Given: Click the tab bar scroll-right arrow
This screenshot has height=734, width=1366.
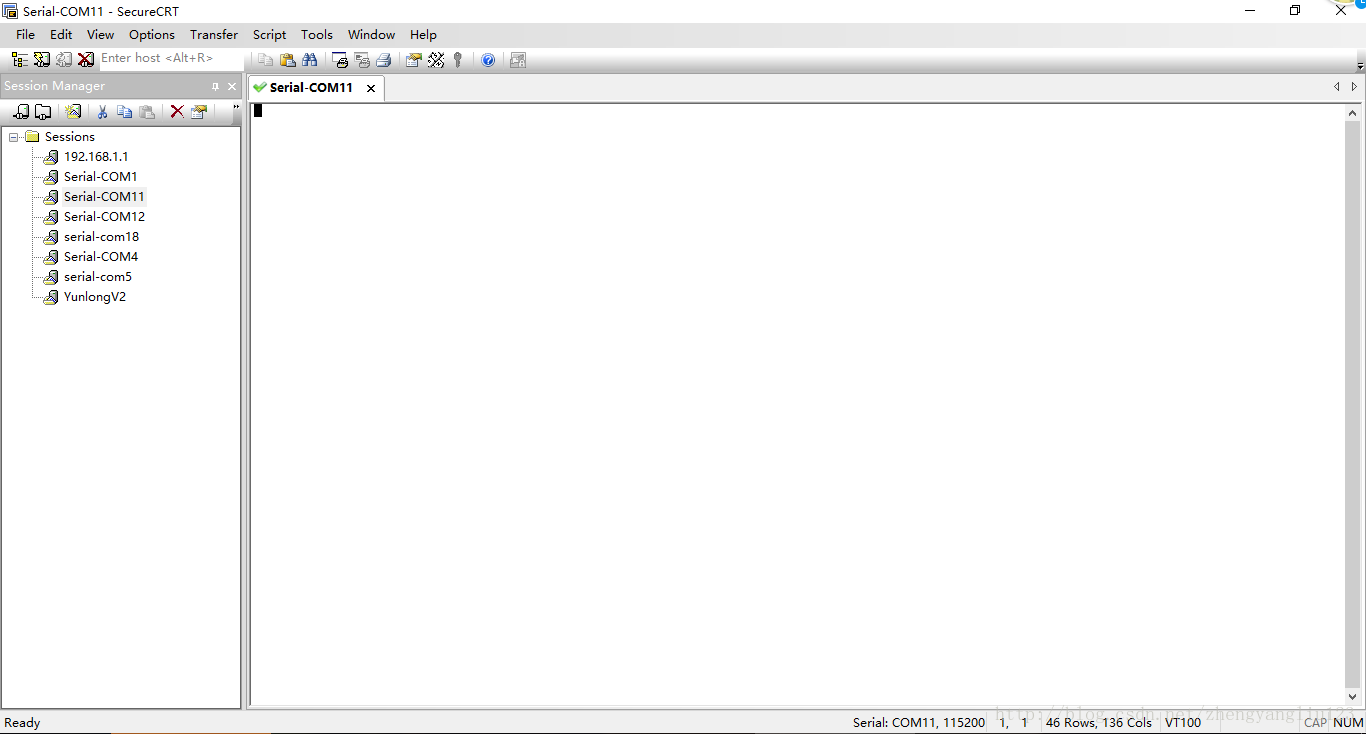Looking at the screenshot, I should pos(1355,87).
